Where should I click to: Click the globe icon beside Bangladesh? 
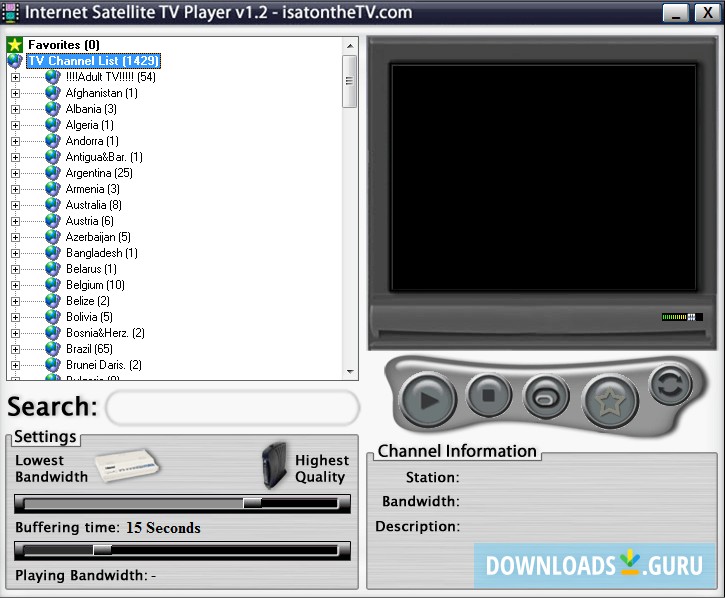(53, 253)
